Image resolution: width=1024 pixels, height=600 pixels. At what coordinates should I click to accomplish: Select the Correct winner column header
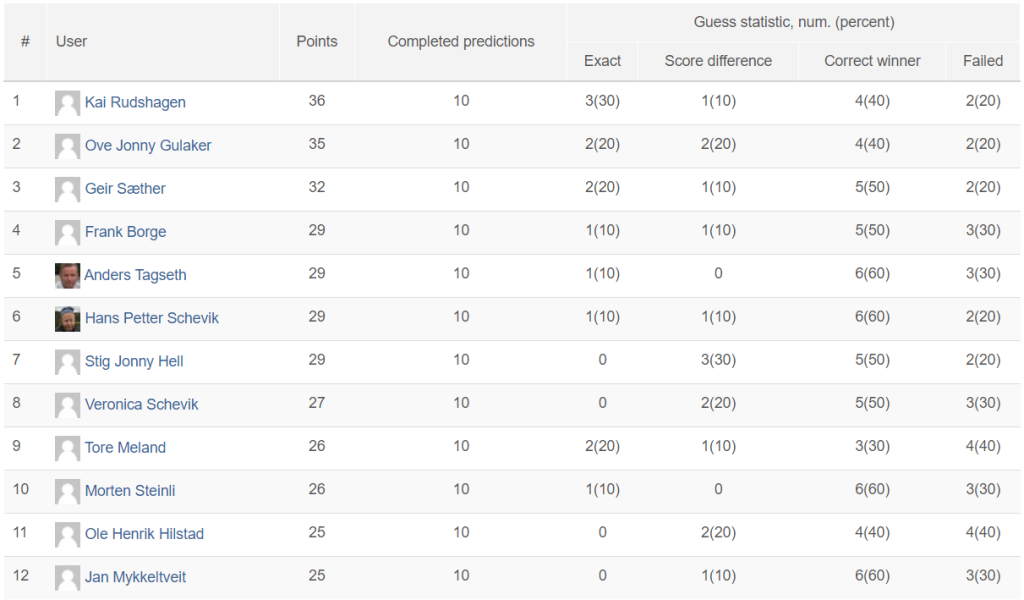872,61
